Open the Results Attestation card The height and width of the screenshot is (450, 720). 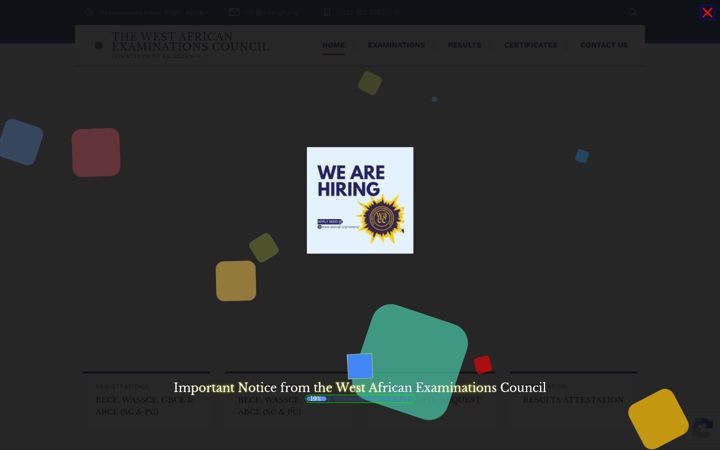pos(574,399)
